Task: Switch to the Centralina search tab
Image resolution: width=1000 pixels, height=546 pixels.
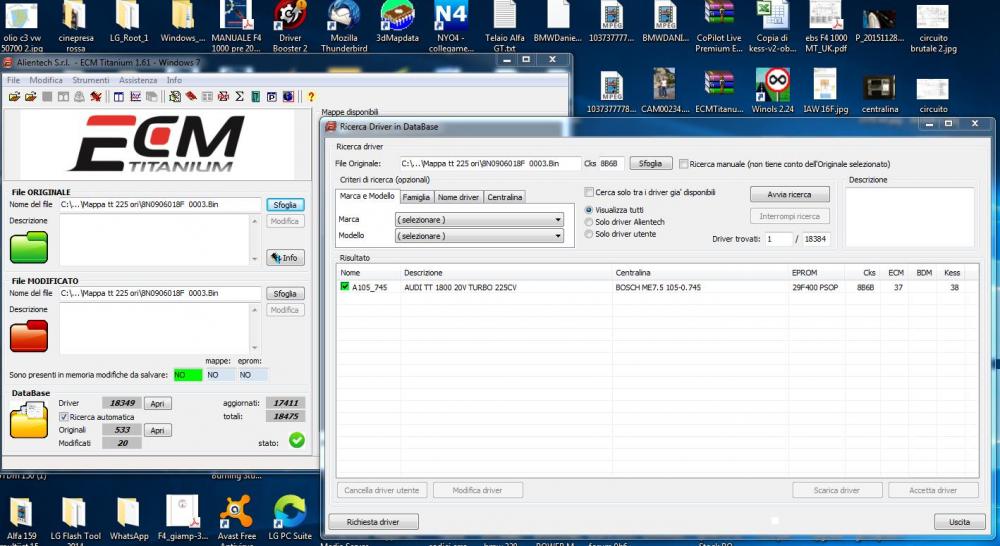Action: point(504,197)
